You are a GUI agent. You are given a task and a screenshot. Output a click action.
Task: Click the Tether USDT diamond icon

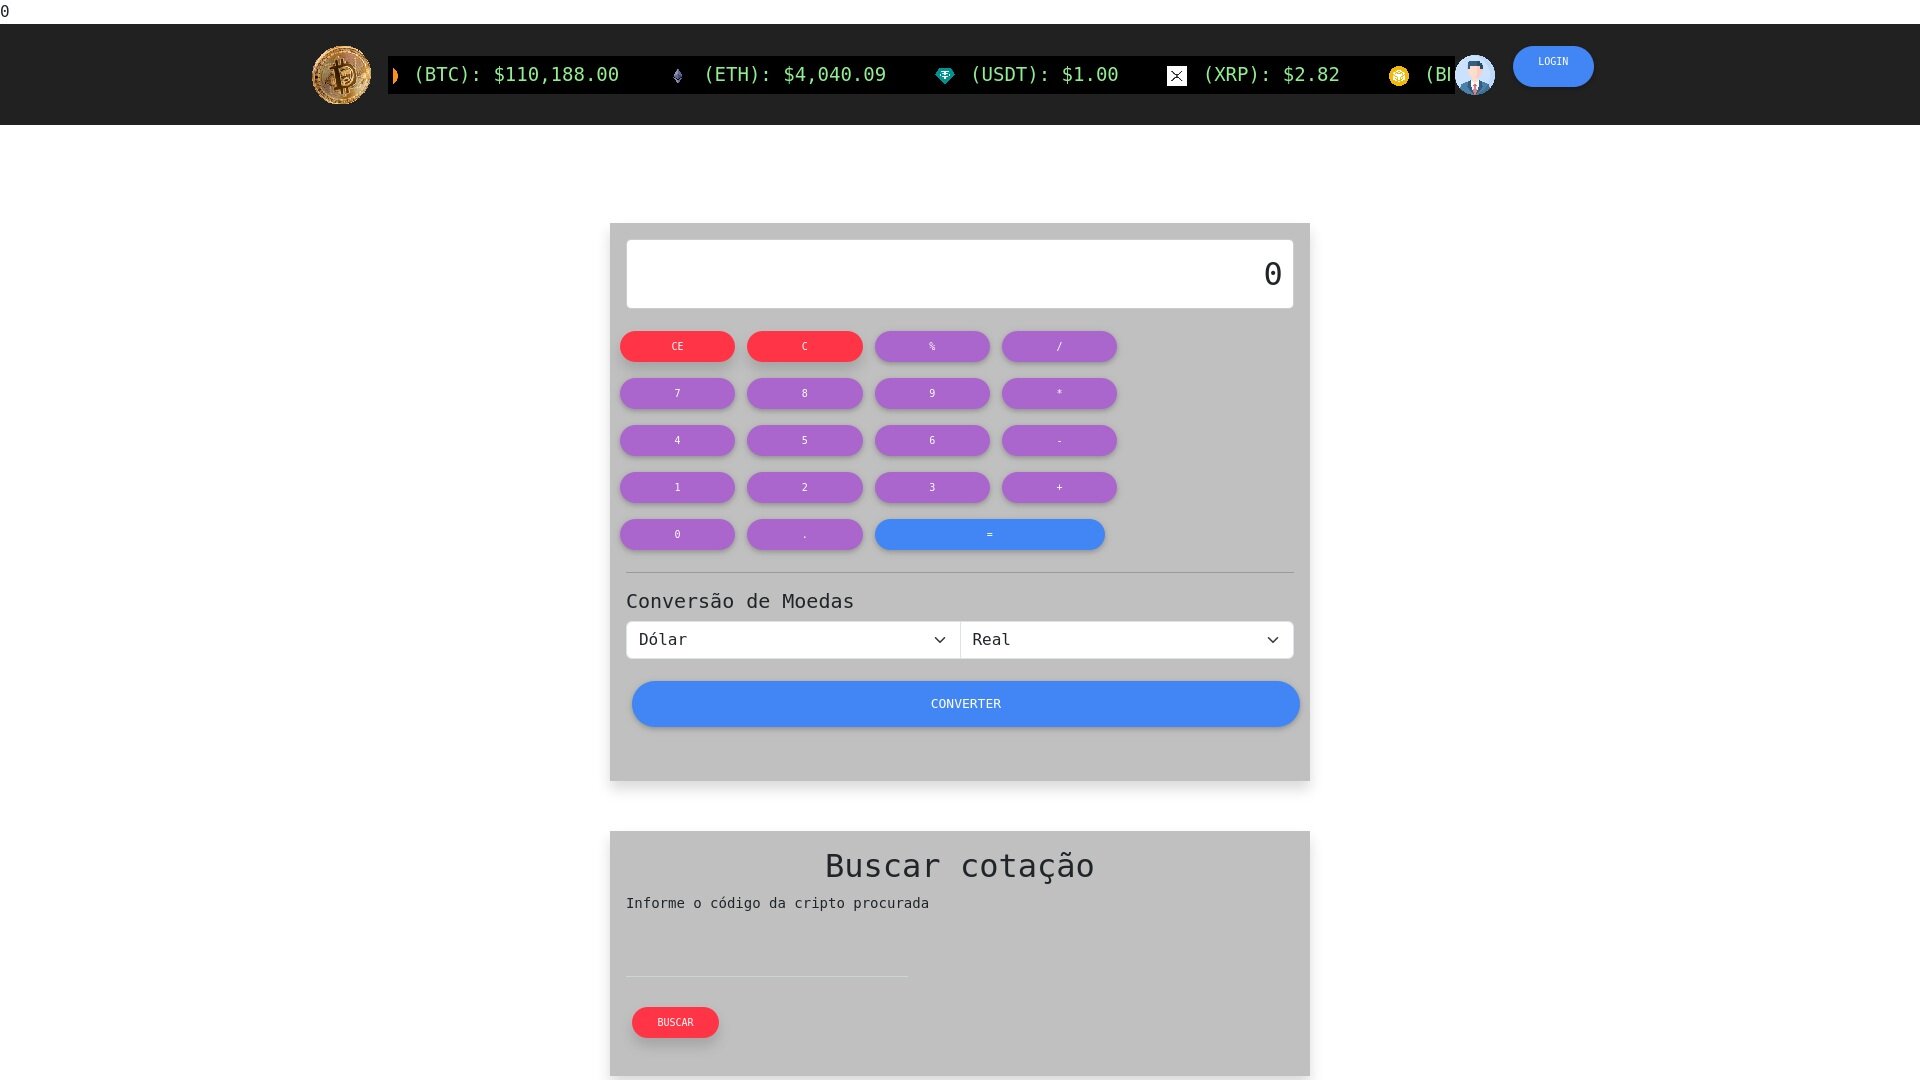(945, 76)
